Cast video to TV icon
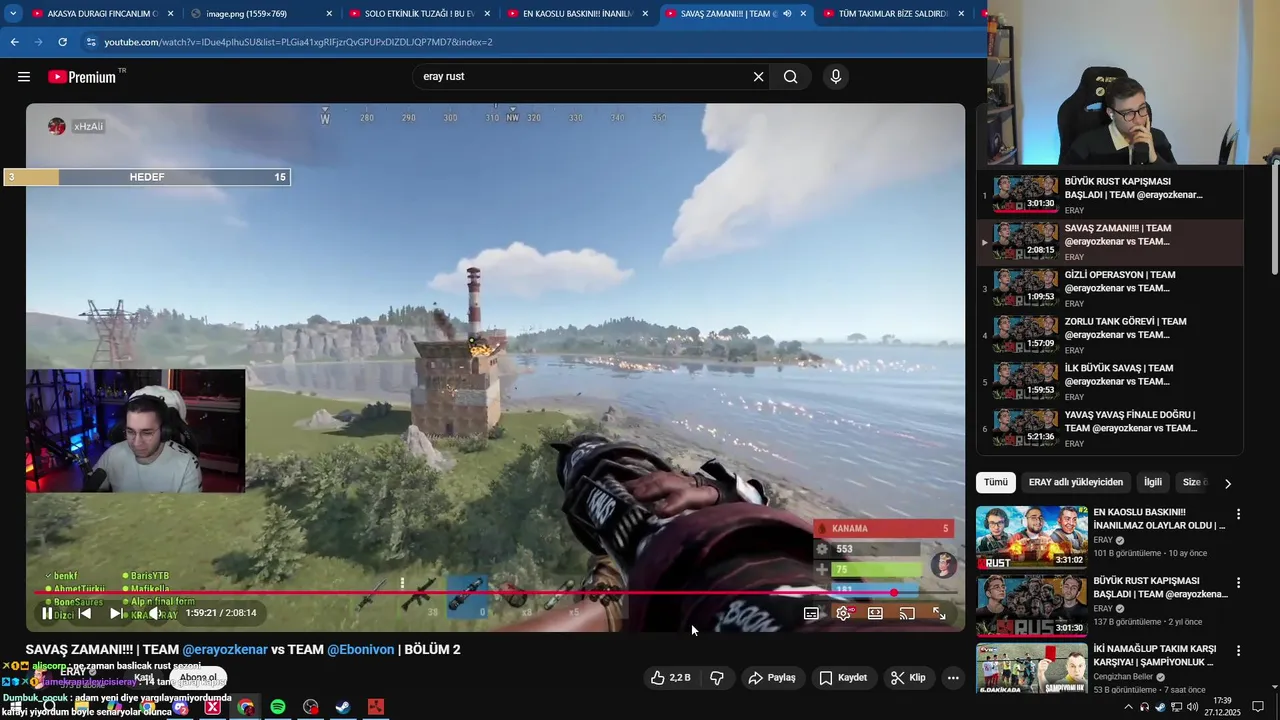This screenshot has height=720, width=1280. pos(907,613)
